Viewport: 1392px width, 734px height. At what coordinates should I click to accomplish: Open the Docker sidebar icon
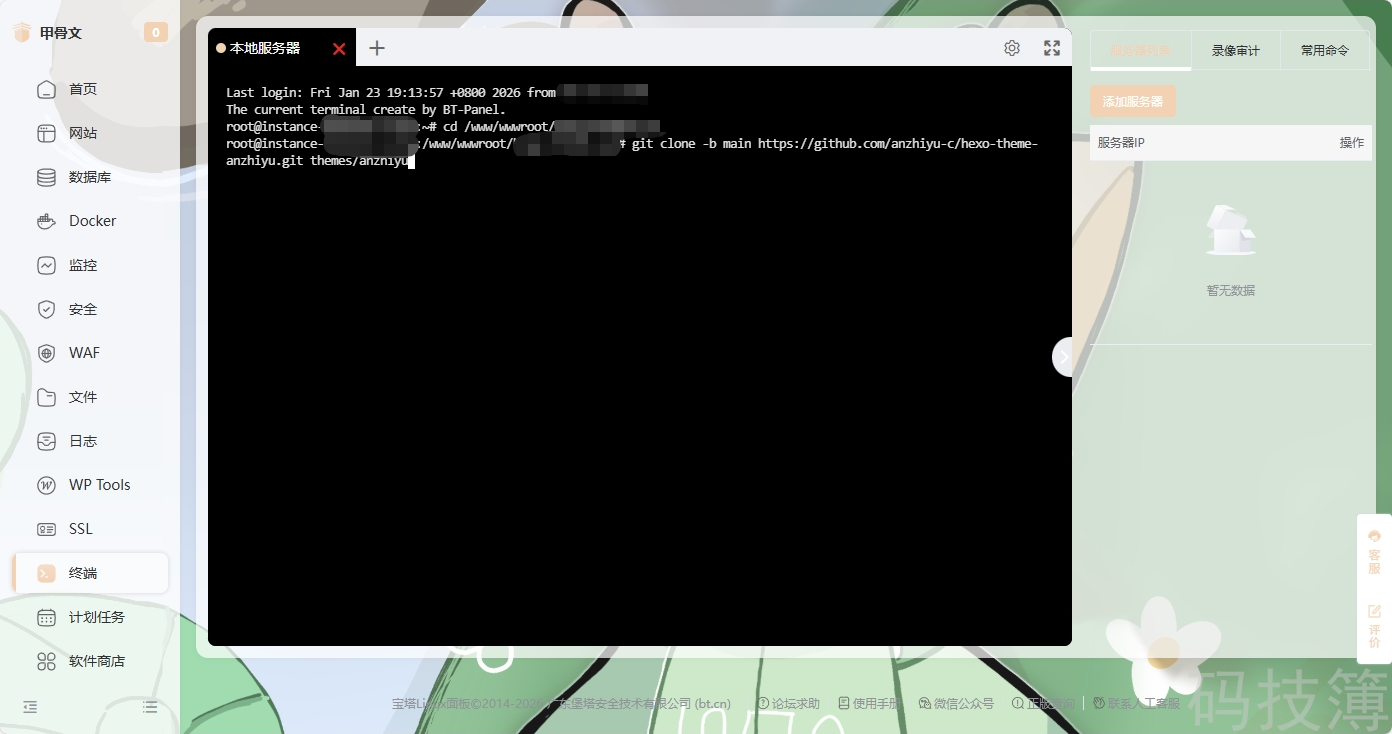coord(46,221)
